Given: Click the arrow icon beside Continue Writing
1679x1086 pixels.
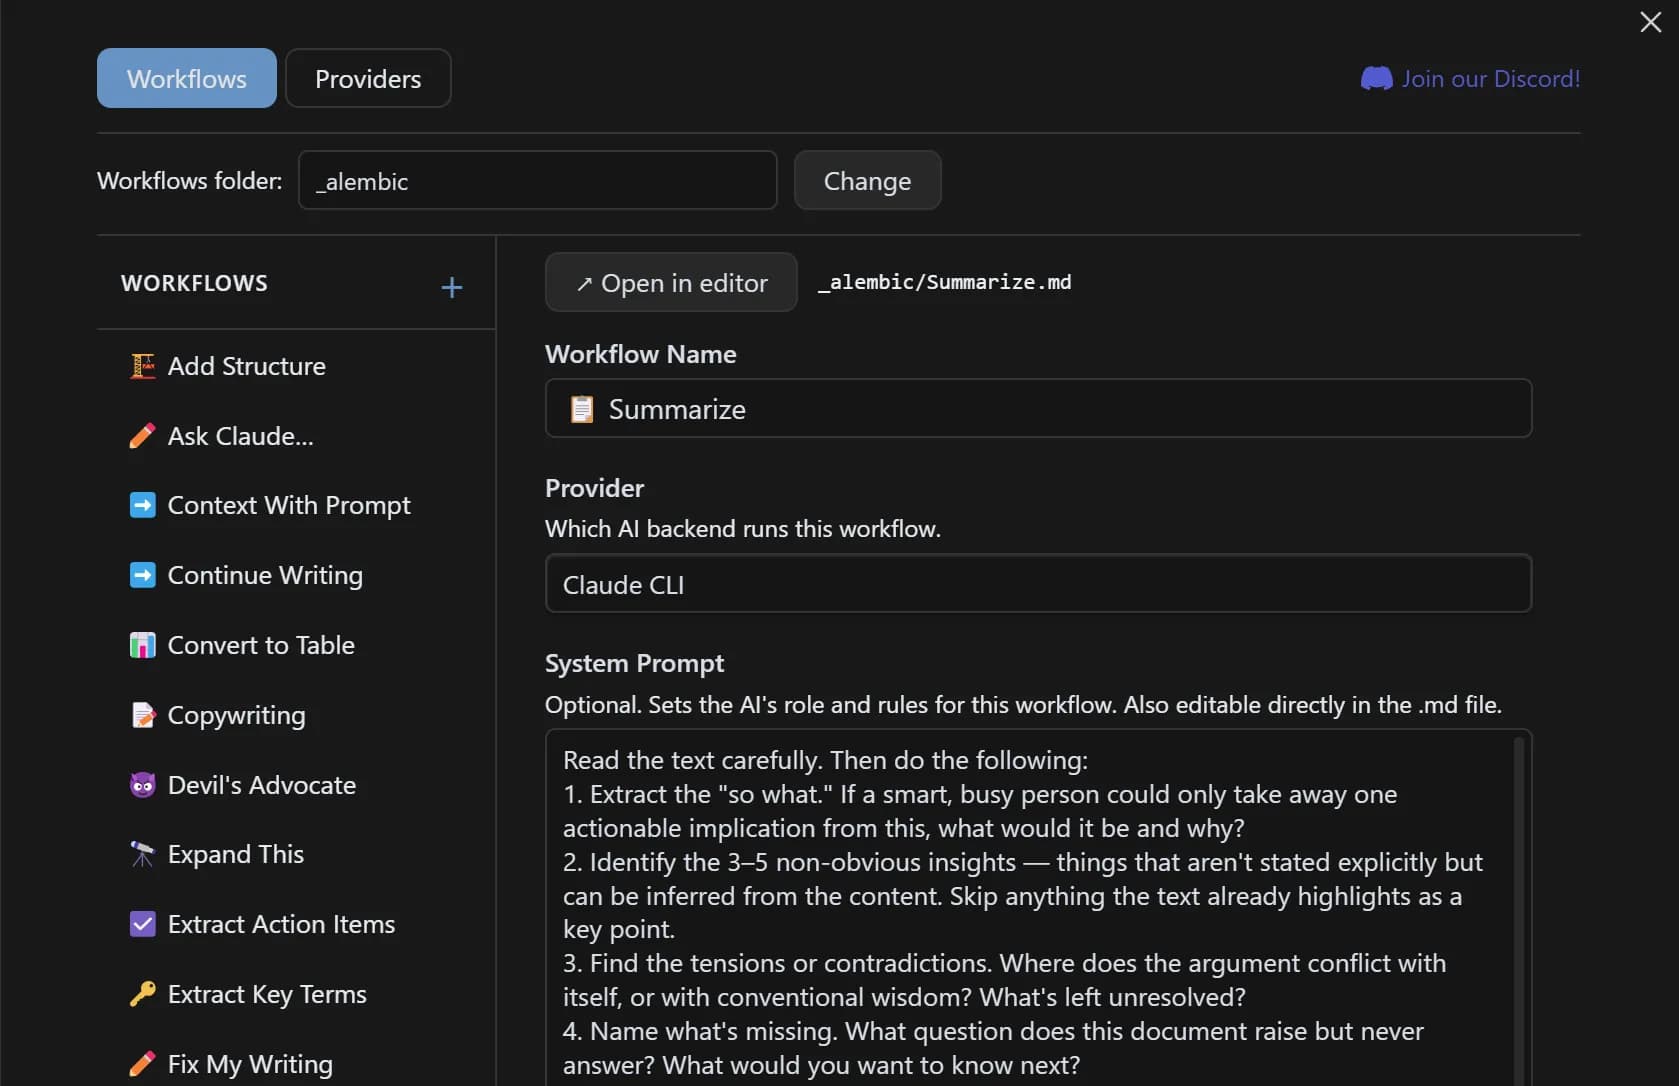Looking at the screenshot, I should pos(143,575).
